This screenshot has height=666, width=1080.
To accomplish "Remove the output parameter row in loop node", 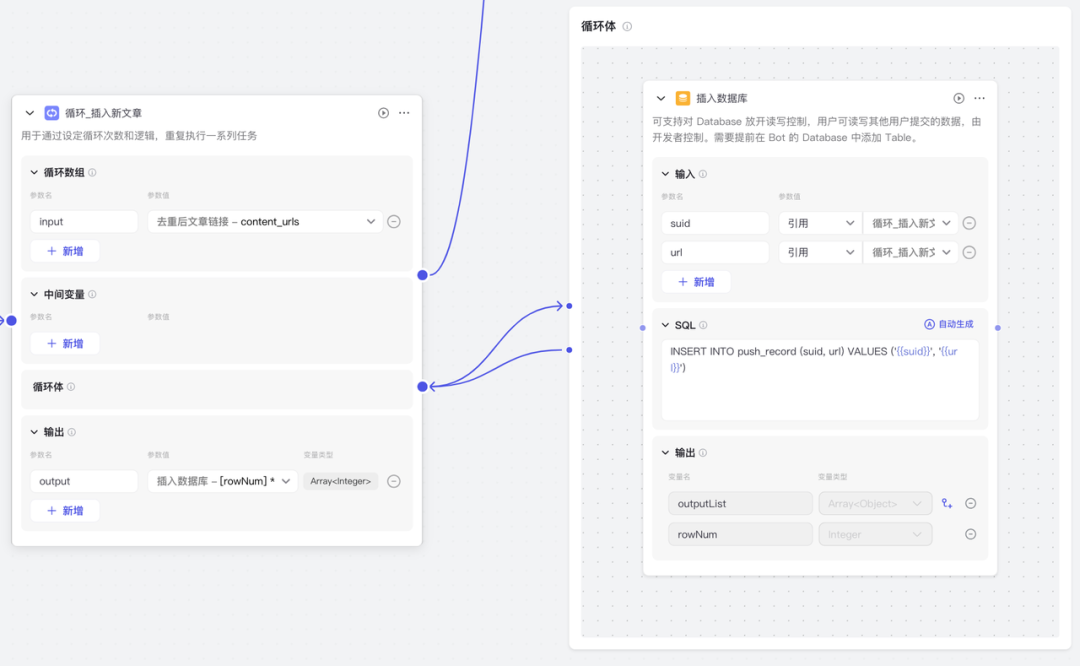I will point(394,481).
